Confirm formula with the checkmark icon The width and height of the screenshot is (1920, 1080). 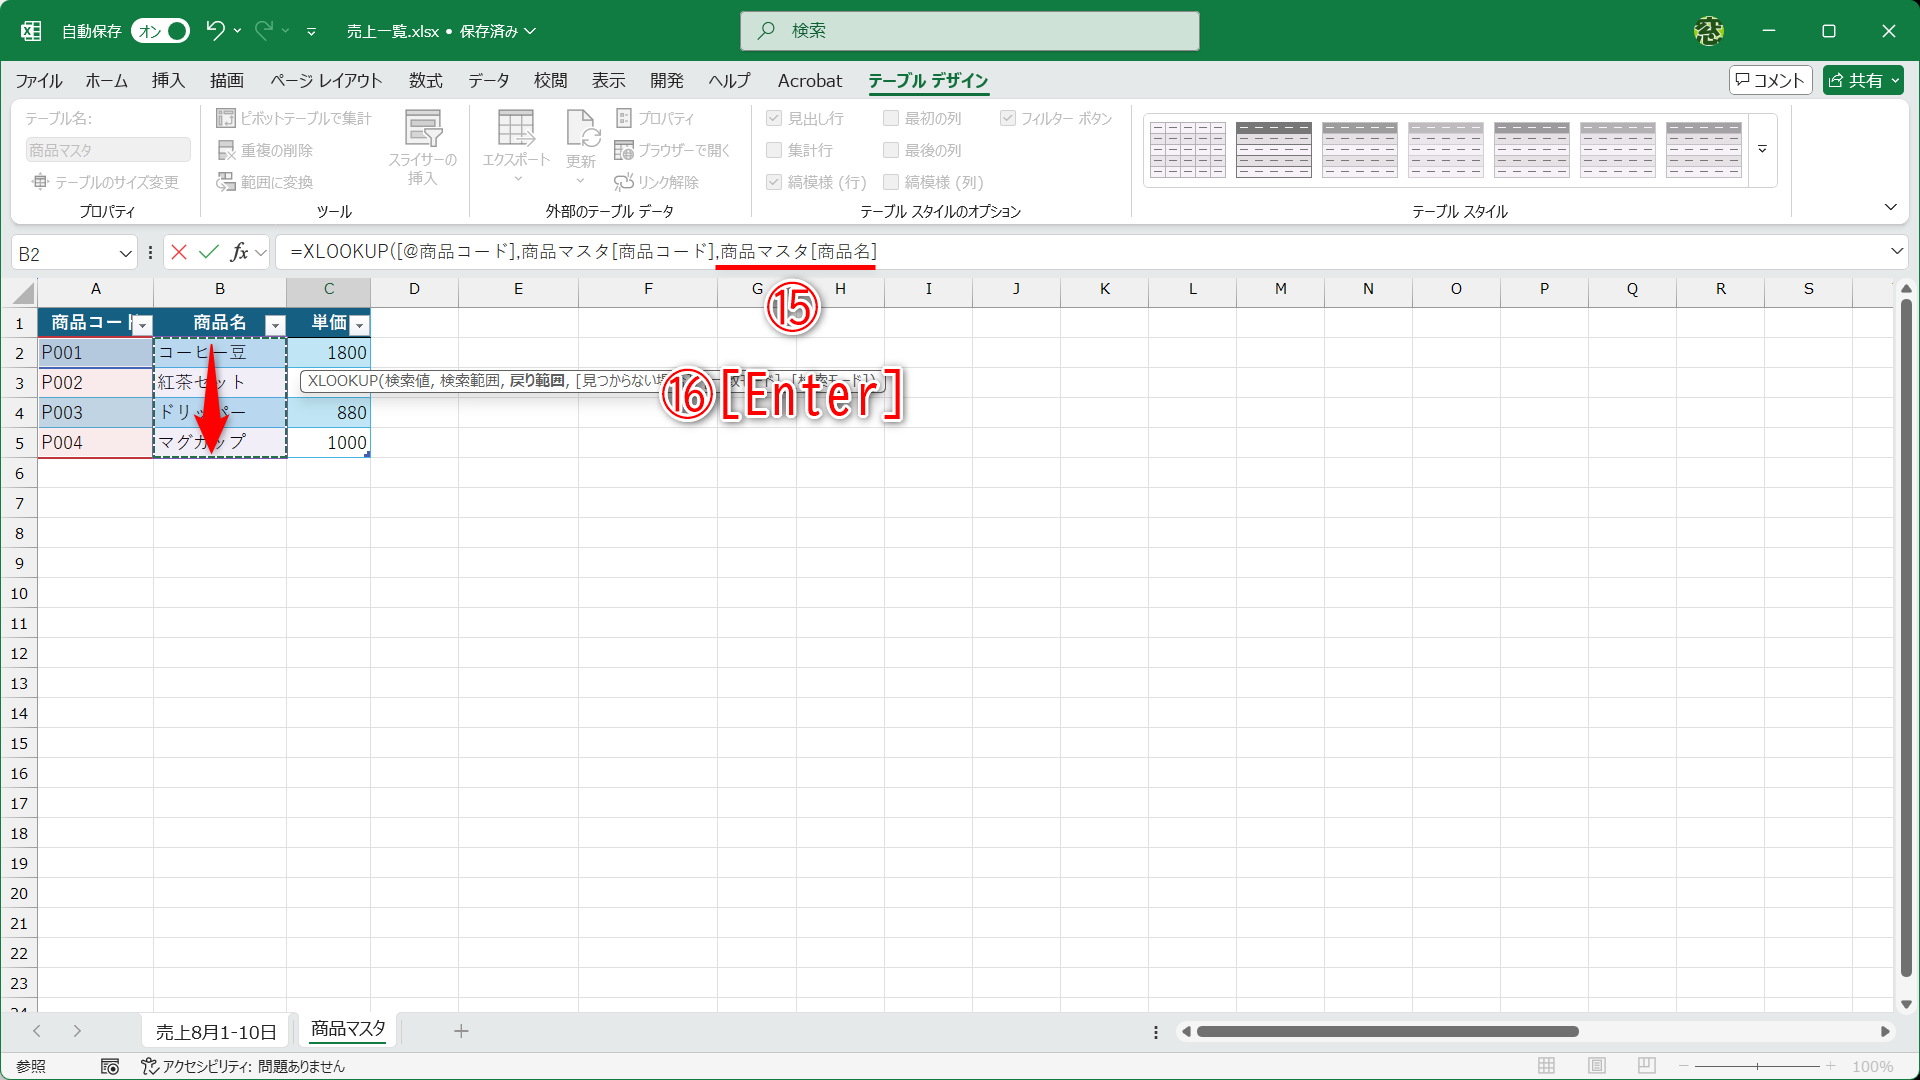tap(209, 252)
